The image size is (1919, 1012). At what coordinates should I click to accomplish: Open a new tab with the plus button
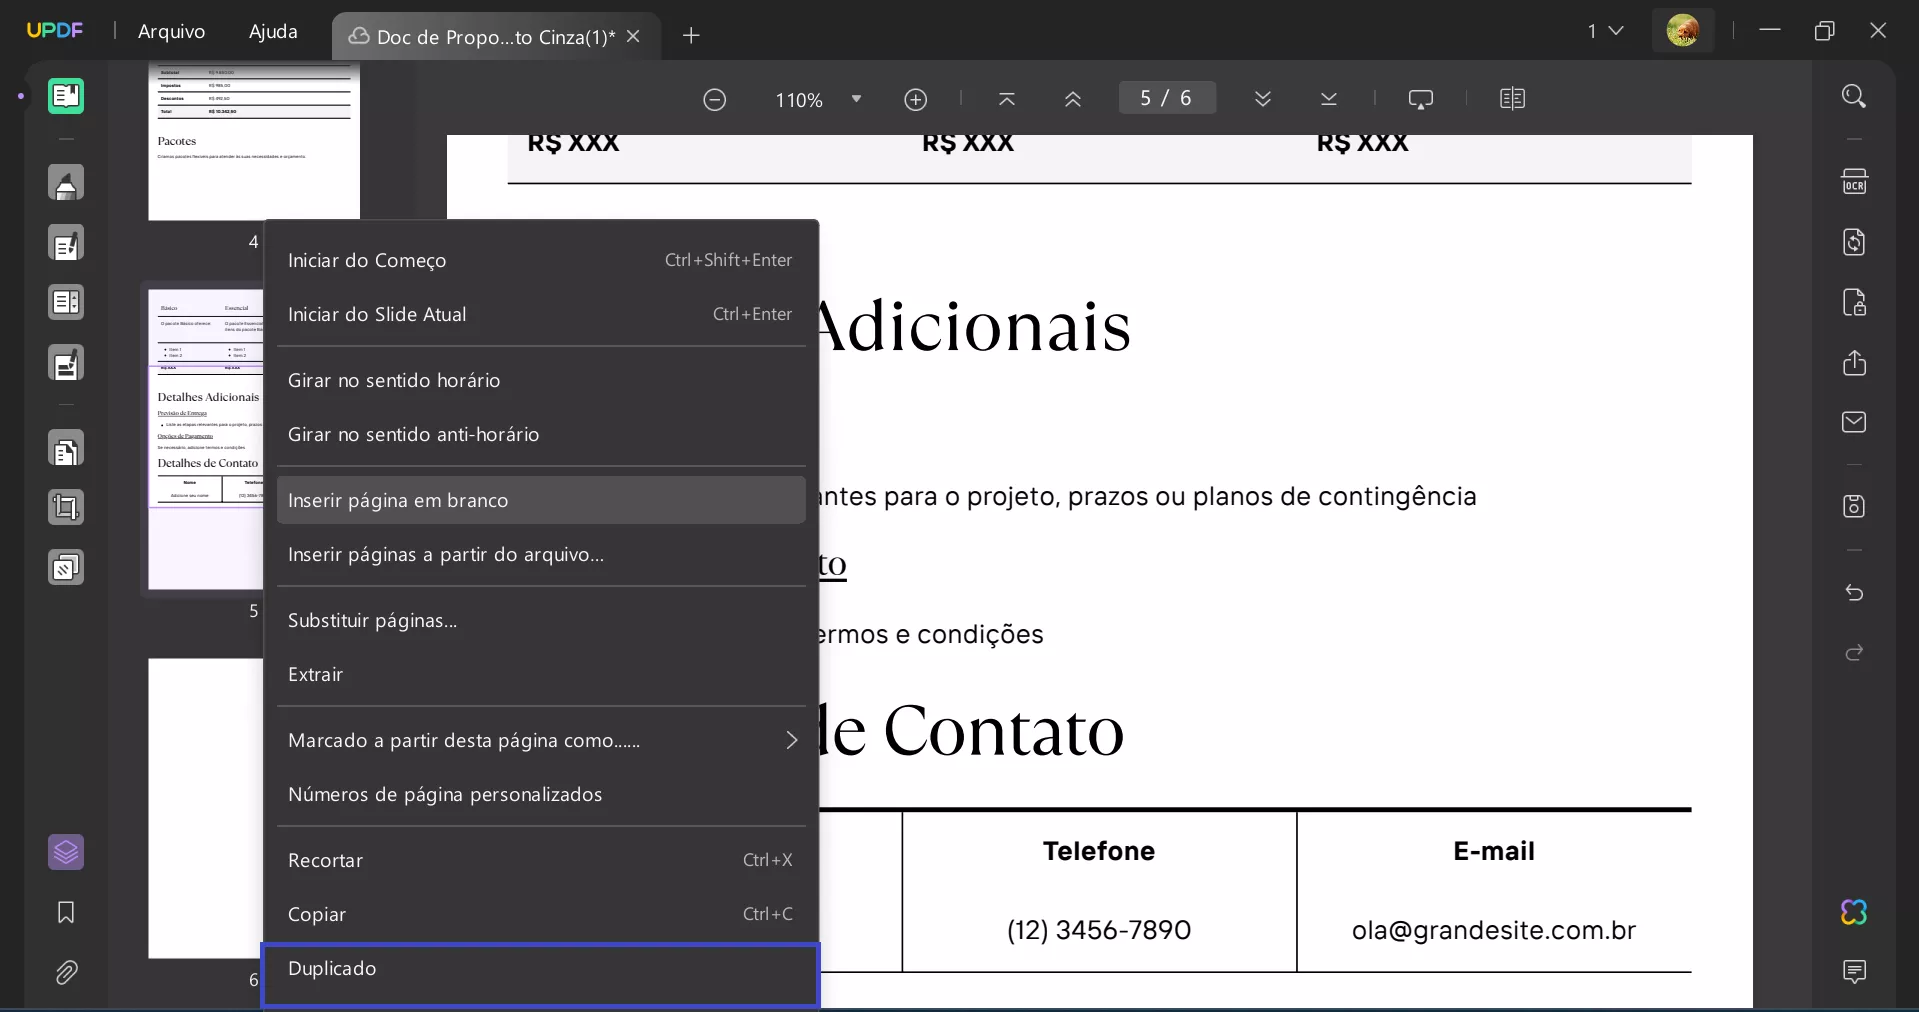[x=691, y=36]
